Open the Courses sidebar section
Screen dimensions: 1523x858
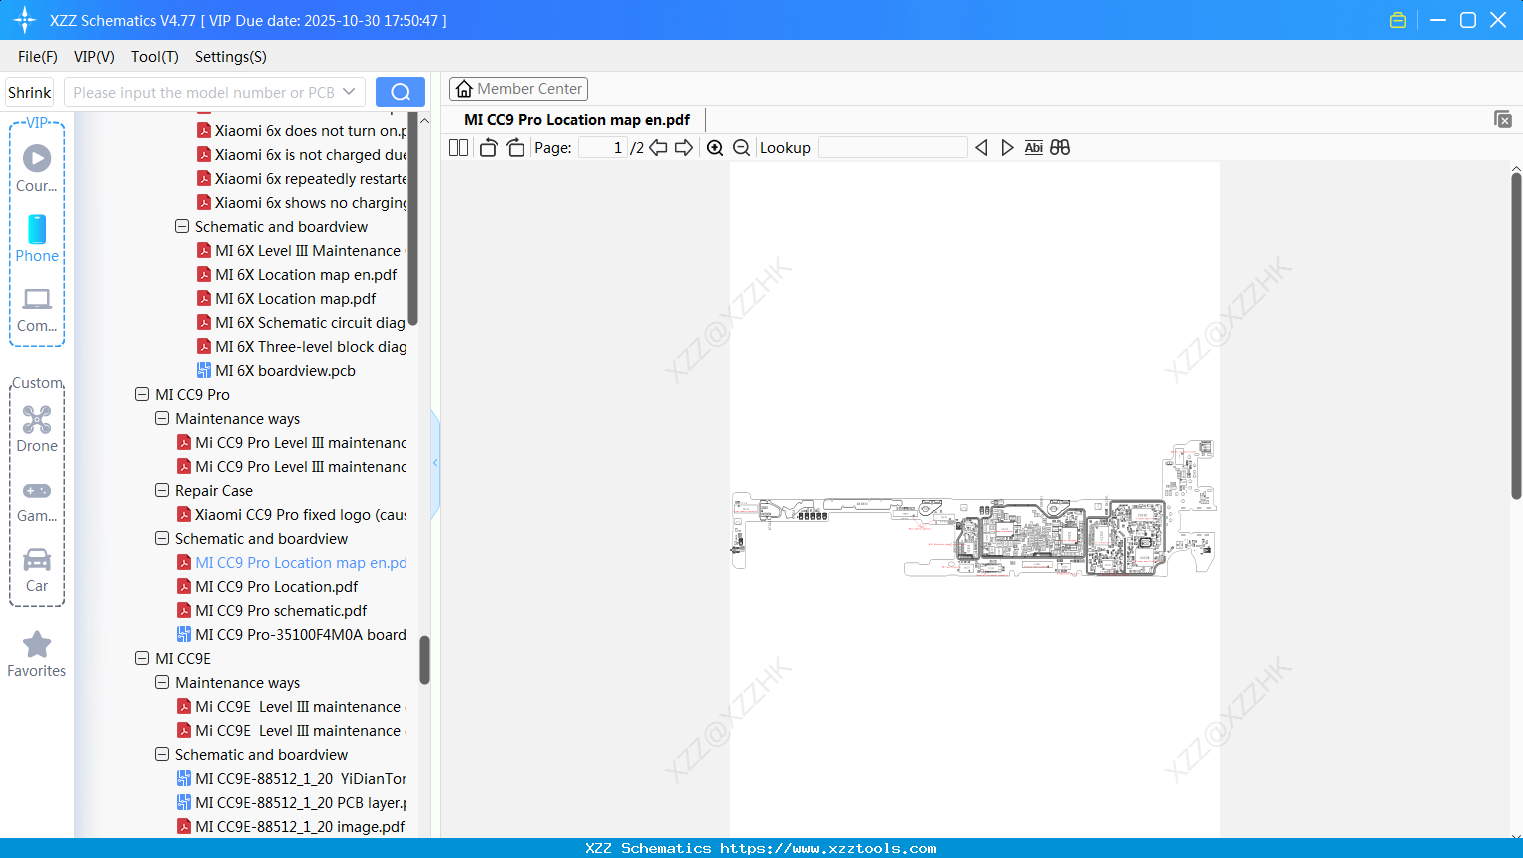37,169
